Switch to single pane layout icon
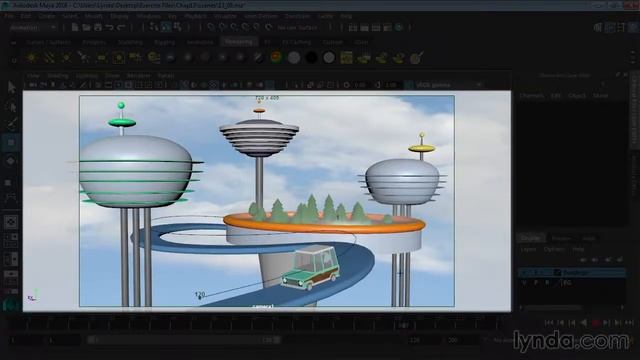The height and width of the screenshot is (360, 640). [x=11, y=222]
